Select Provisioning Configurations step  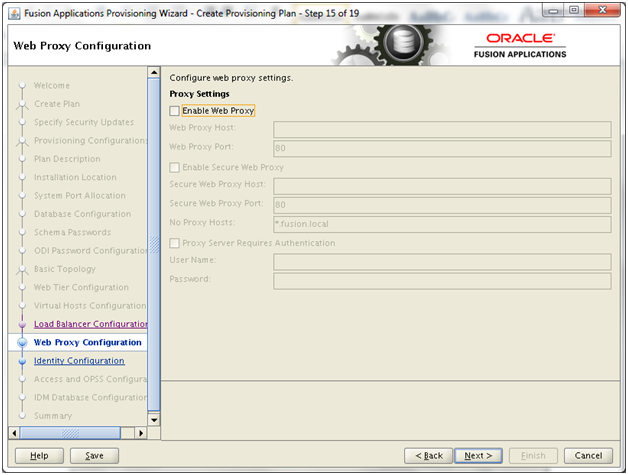[91, 141]
